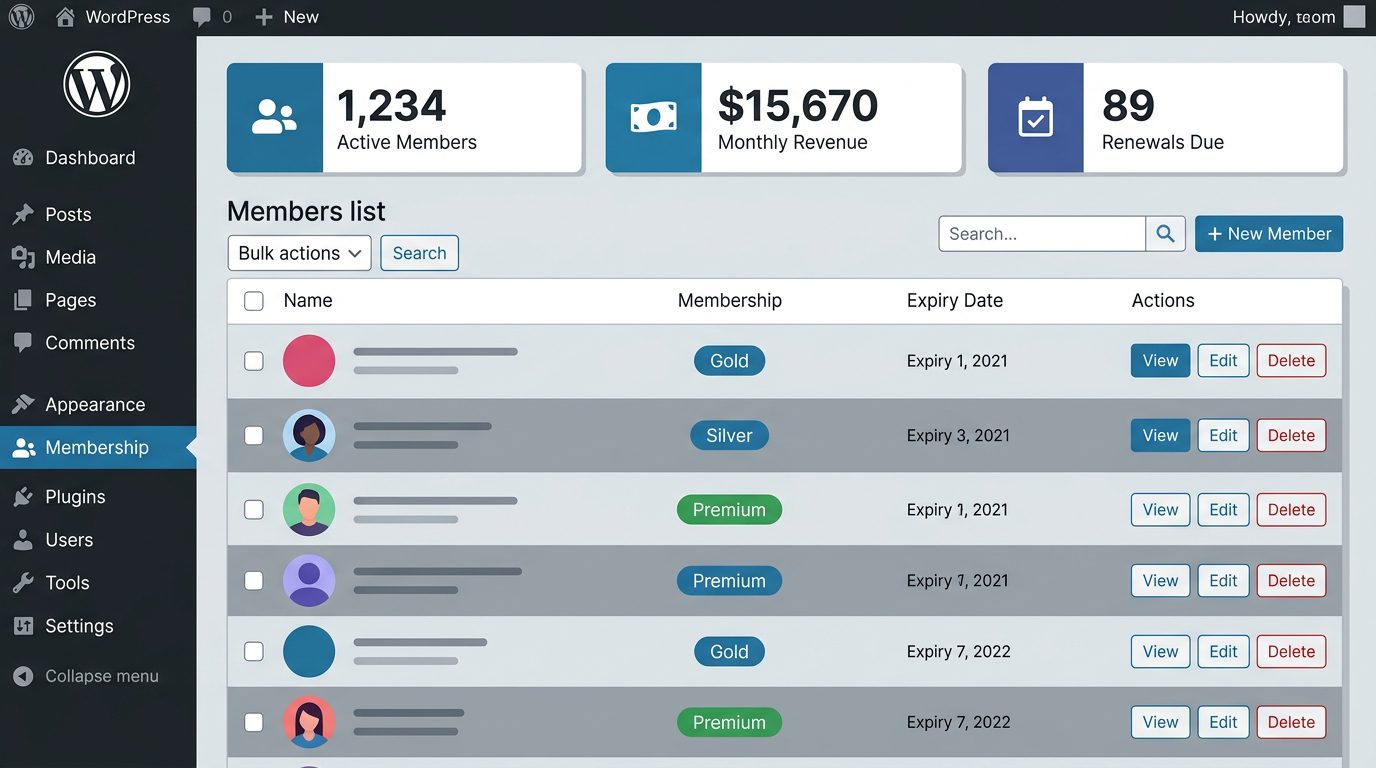
Task: Click the Collapse menu arrow icon
Action: 23,676
